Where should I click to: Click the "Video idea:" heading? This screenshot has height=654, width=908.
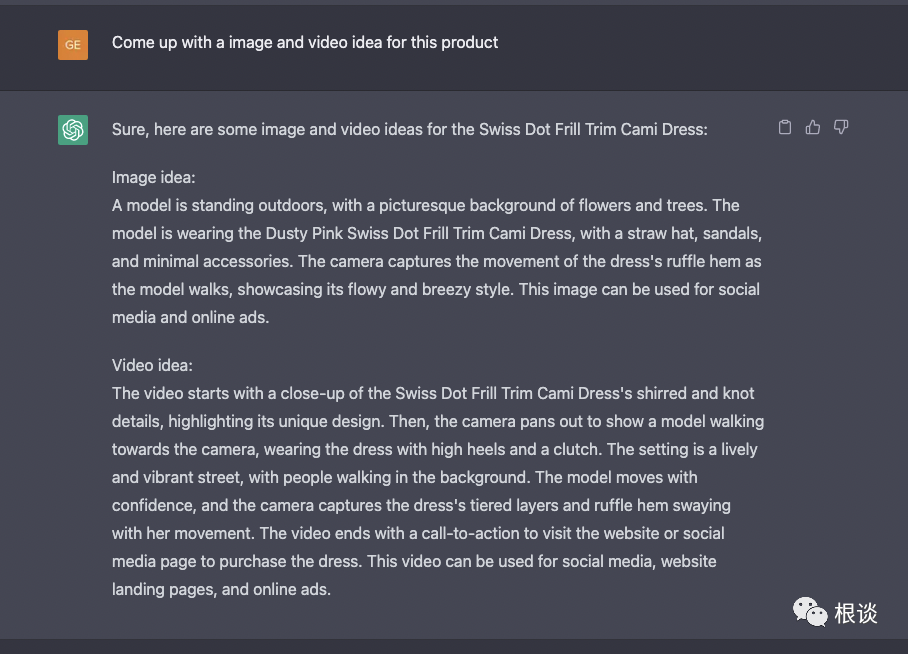(152, 365)
